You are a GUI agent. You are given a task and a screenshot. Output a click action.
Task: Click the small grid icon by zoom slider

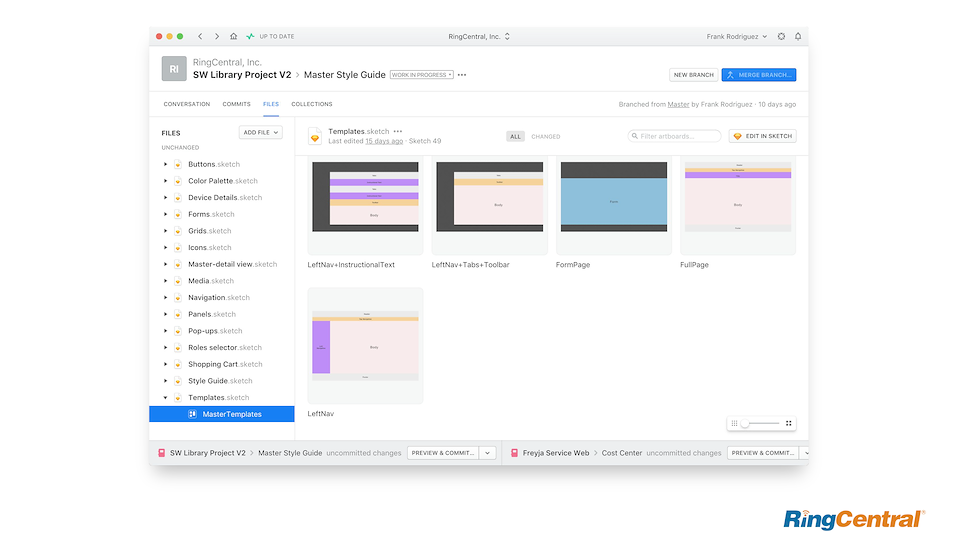point(734,424)
